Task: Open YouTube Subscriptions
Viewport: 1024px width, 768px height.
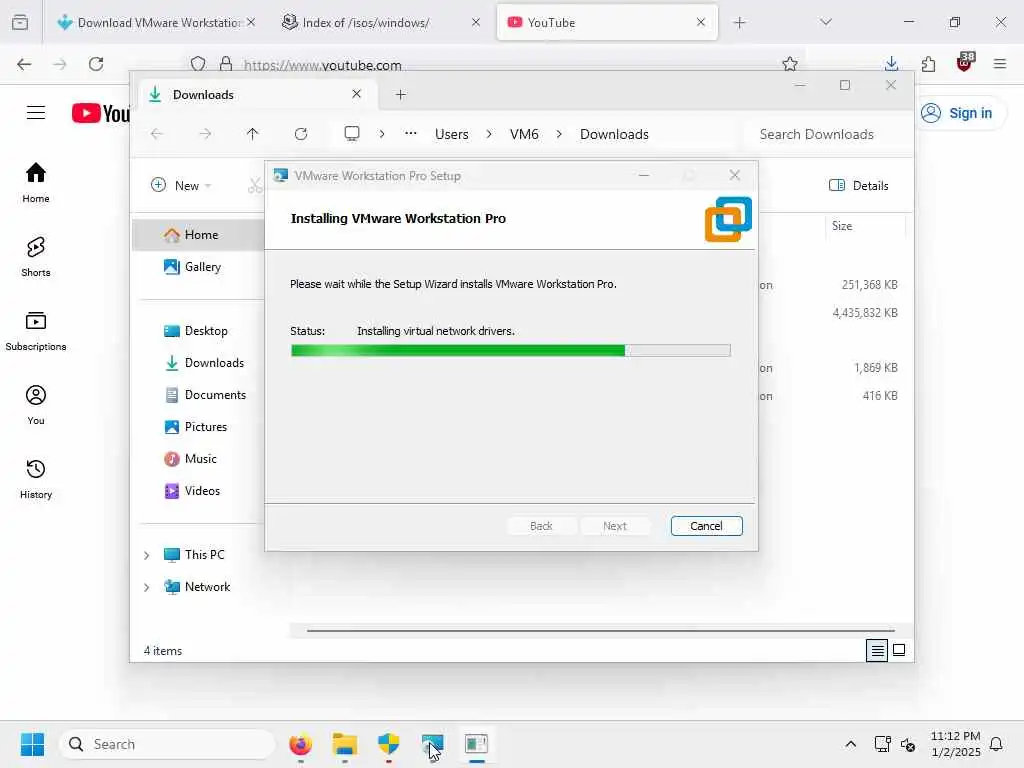Action: [x=36, y=331]
